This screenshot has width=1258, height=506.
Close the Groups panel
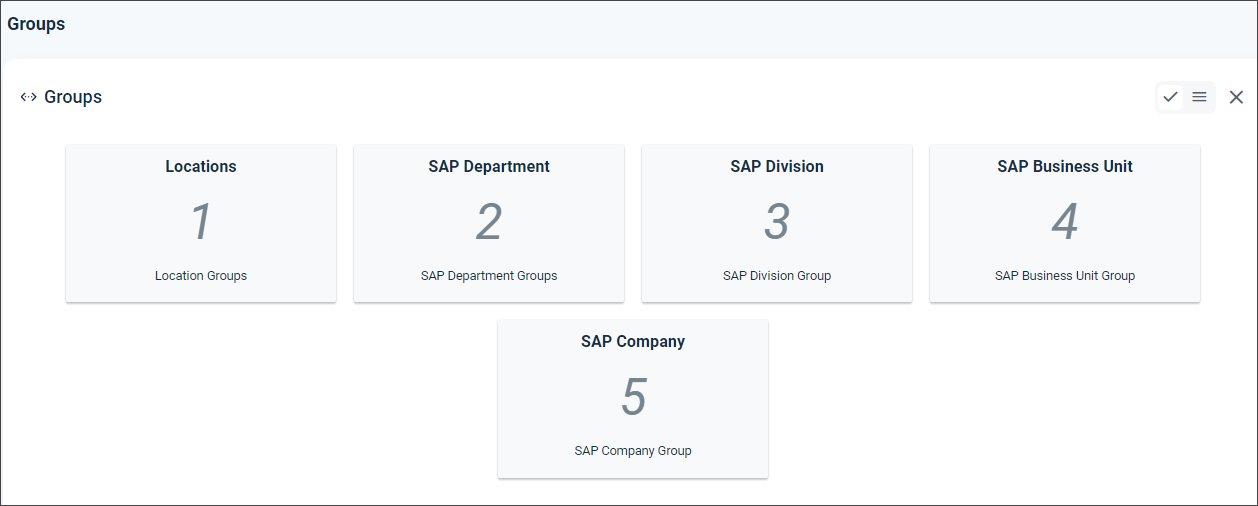1236,97
